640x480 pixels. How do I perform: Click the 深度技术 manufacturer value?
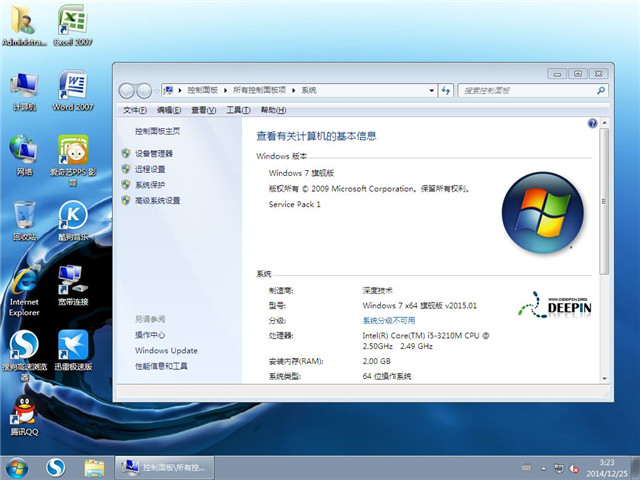click(x=377, y=290)
